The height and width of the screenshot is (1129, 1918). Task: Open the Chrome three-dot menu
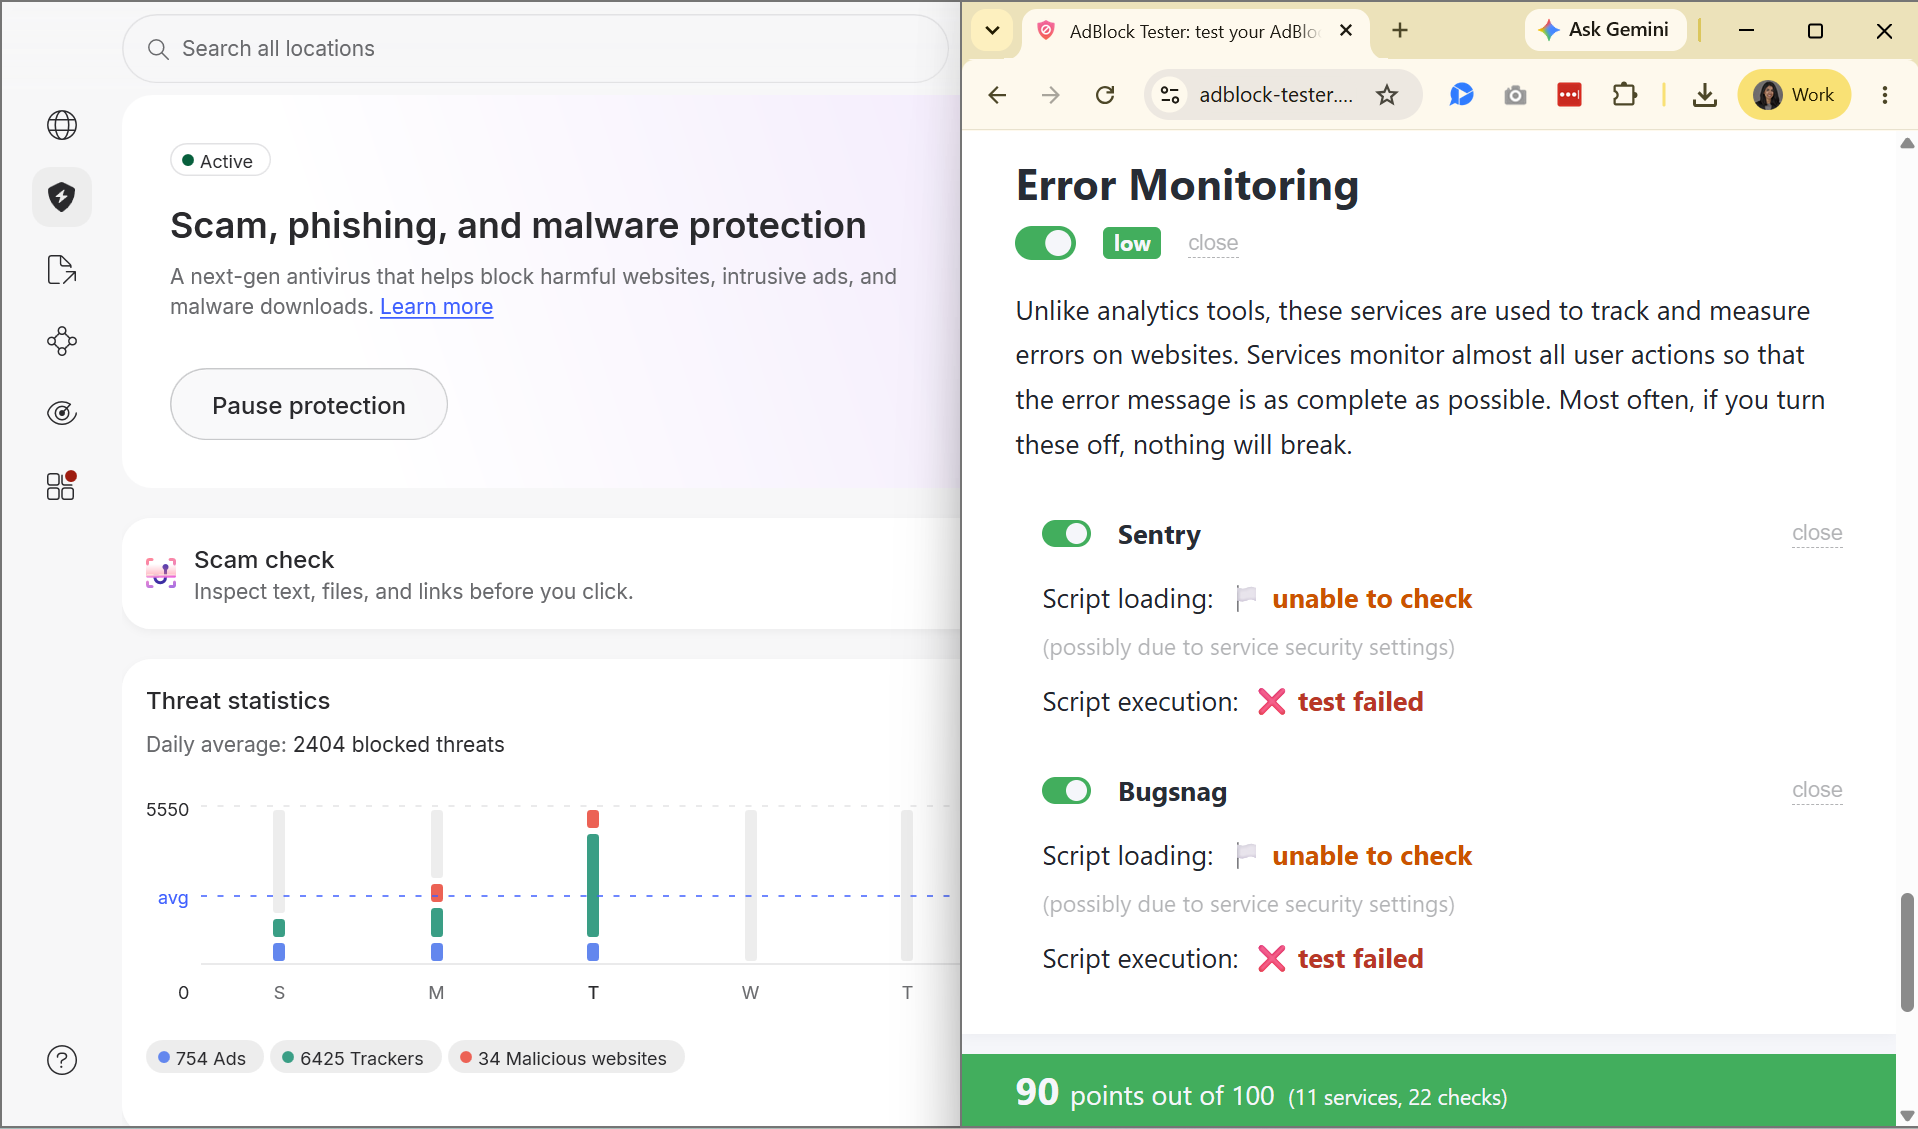(1885, 95)
